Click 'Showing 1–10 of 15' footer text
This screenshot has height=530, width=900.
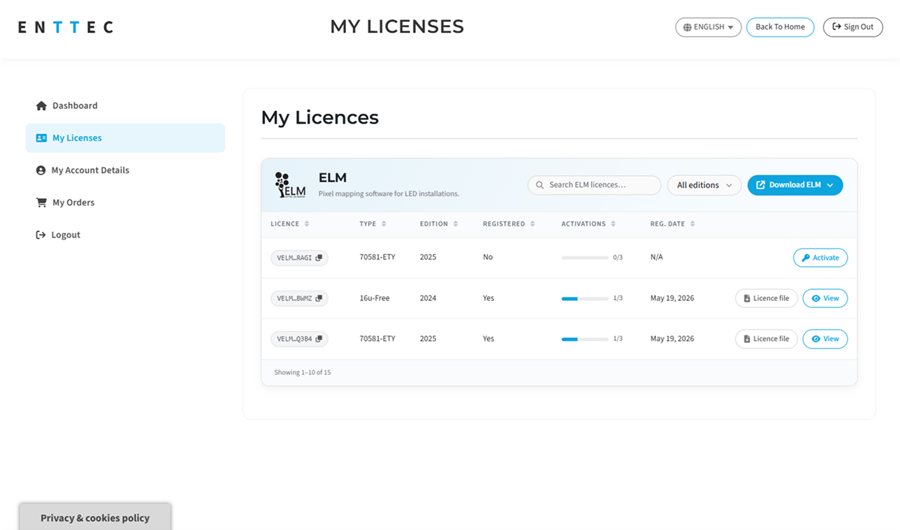[302, 373]
